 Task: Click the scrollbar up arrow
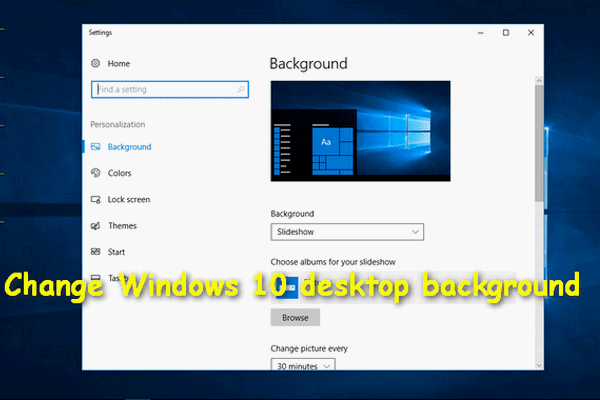coord(539,81)
